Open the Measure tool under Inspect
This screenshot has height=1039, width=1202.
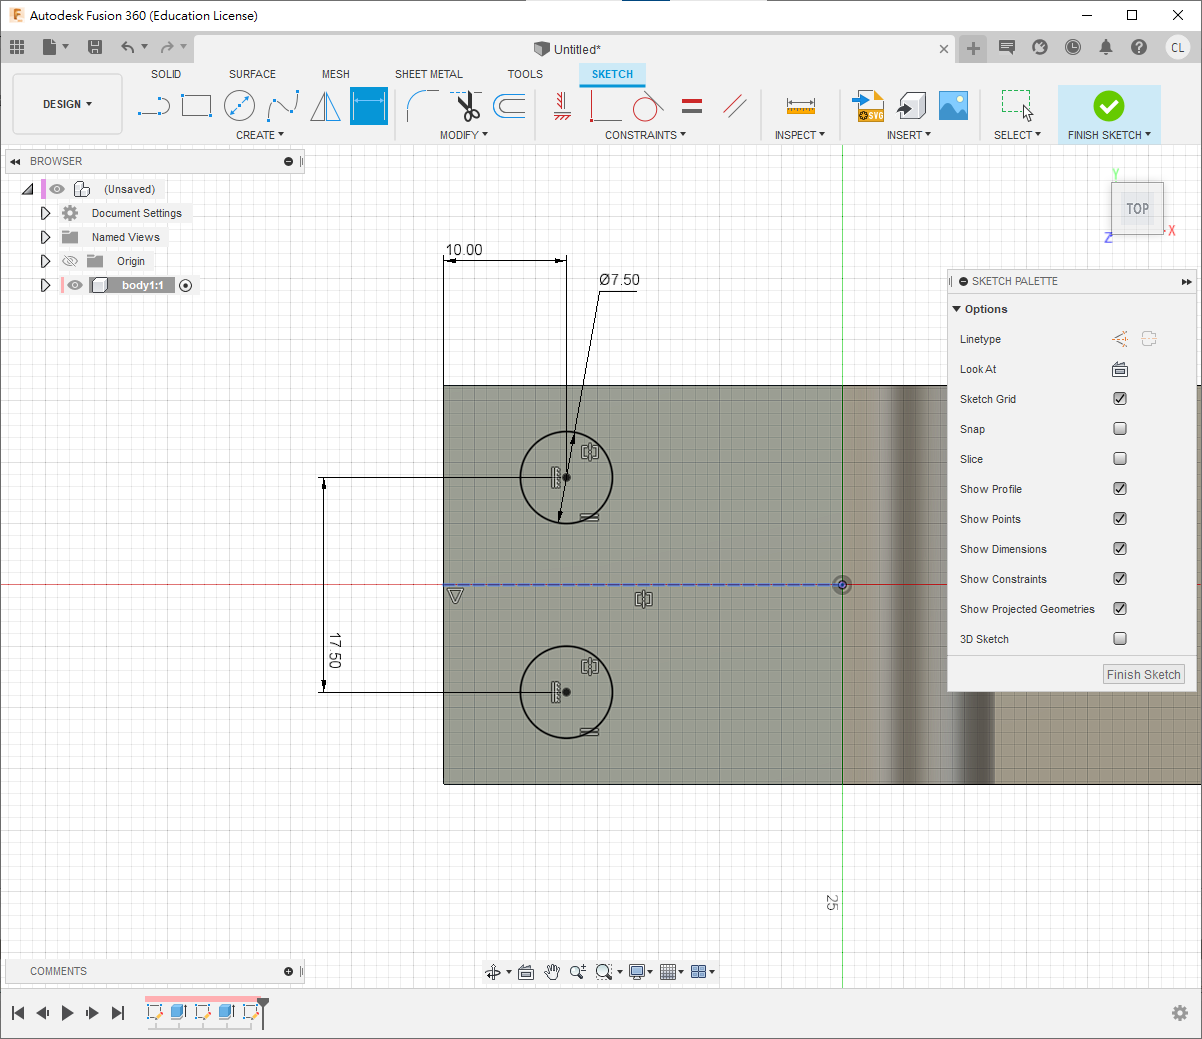click(x=800, y=106)
